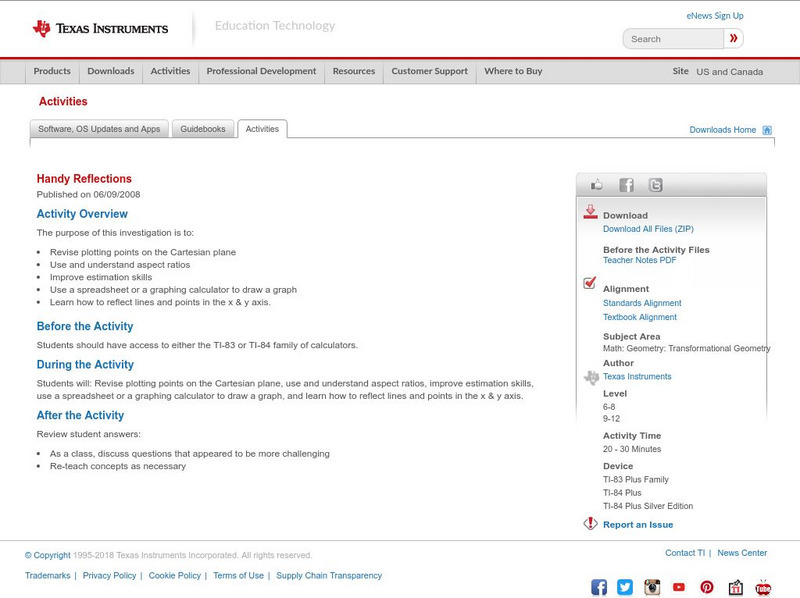Click Download All Files (ZIP)
800x598 pixels.
648,229
